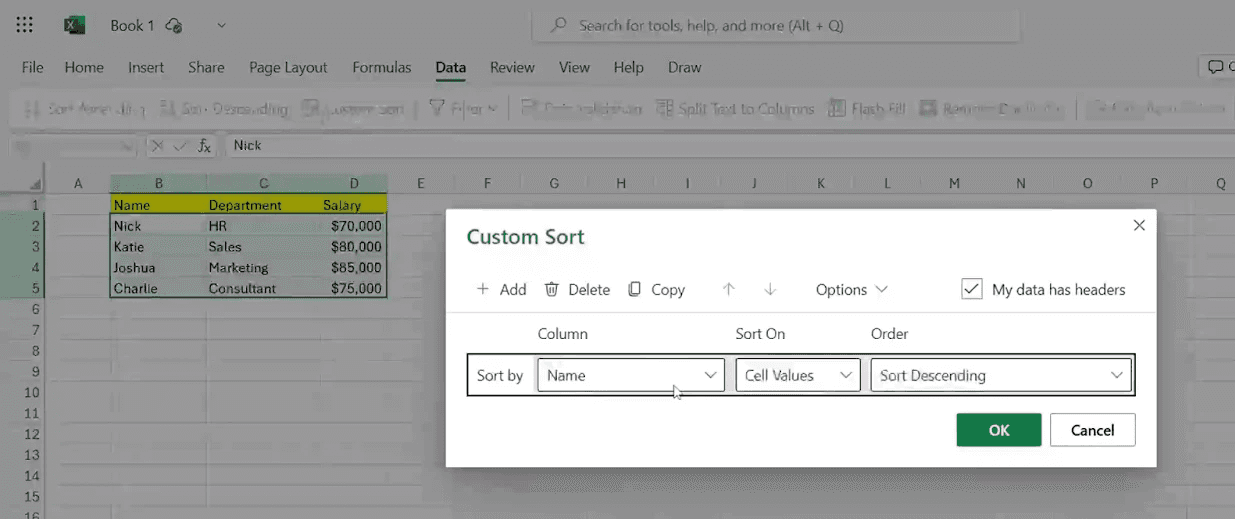Open the Column dropdown showing Name
Image resolution: width=1235 pixels, height=519 pixels.
pos(630,375)
